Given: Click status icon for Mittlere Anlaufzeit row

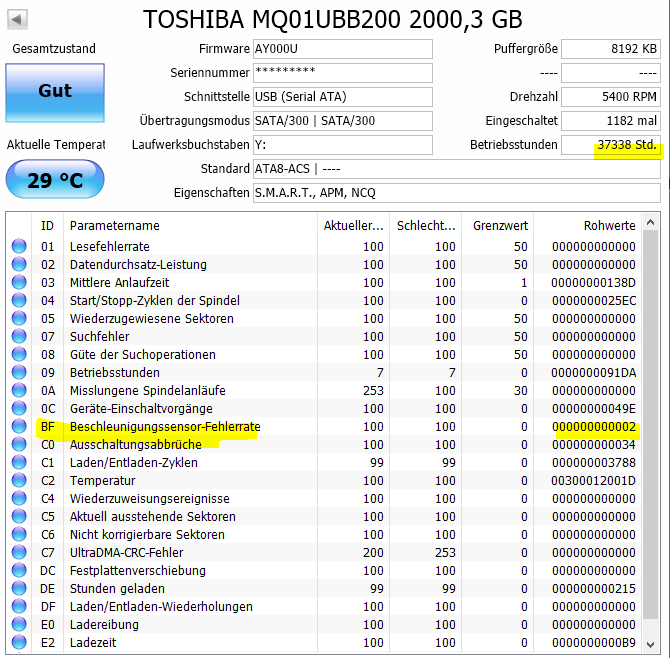Looking at the screenshot, I should (x=19, y=282).
